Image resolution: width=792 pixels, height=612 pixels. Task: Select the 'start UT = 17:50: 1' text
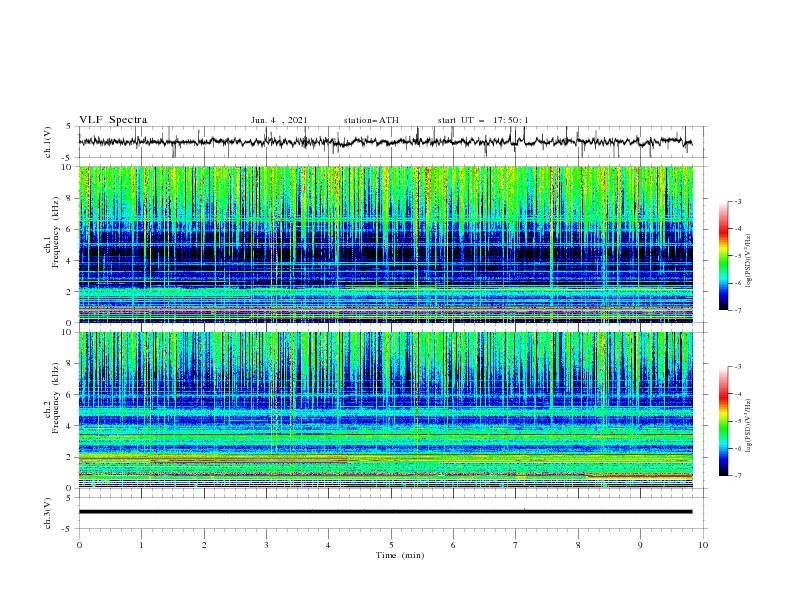point(483,120)
